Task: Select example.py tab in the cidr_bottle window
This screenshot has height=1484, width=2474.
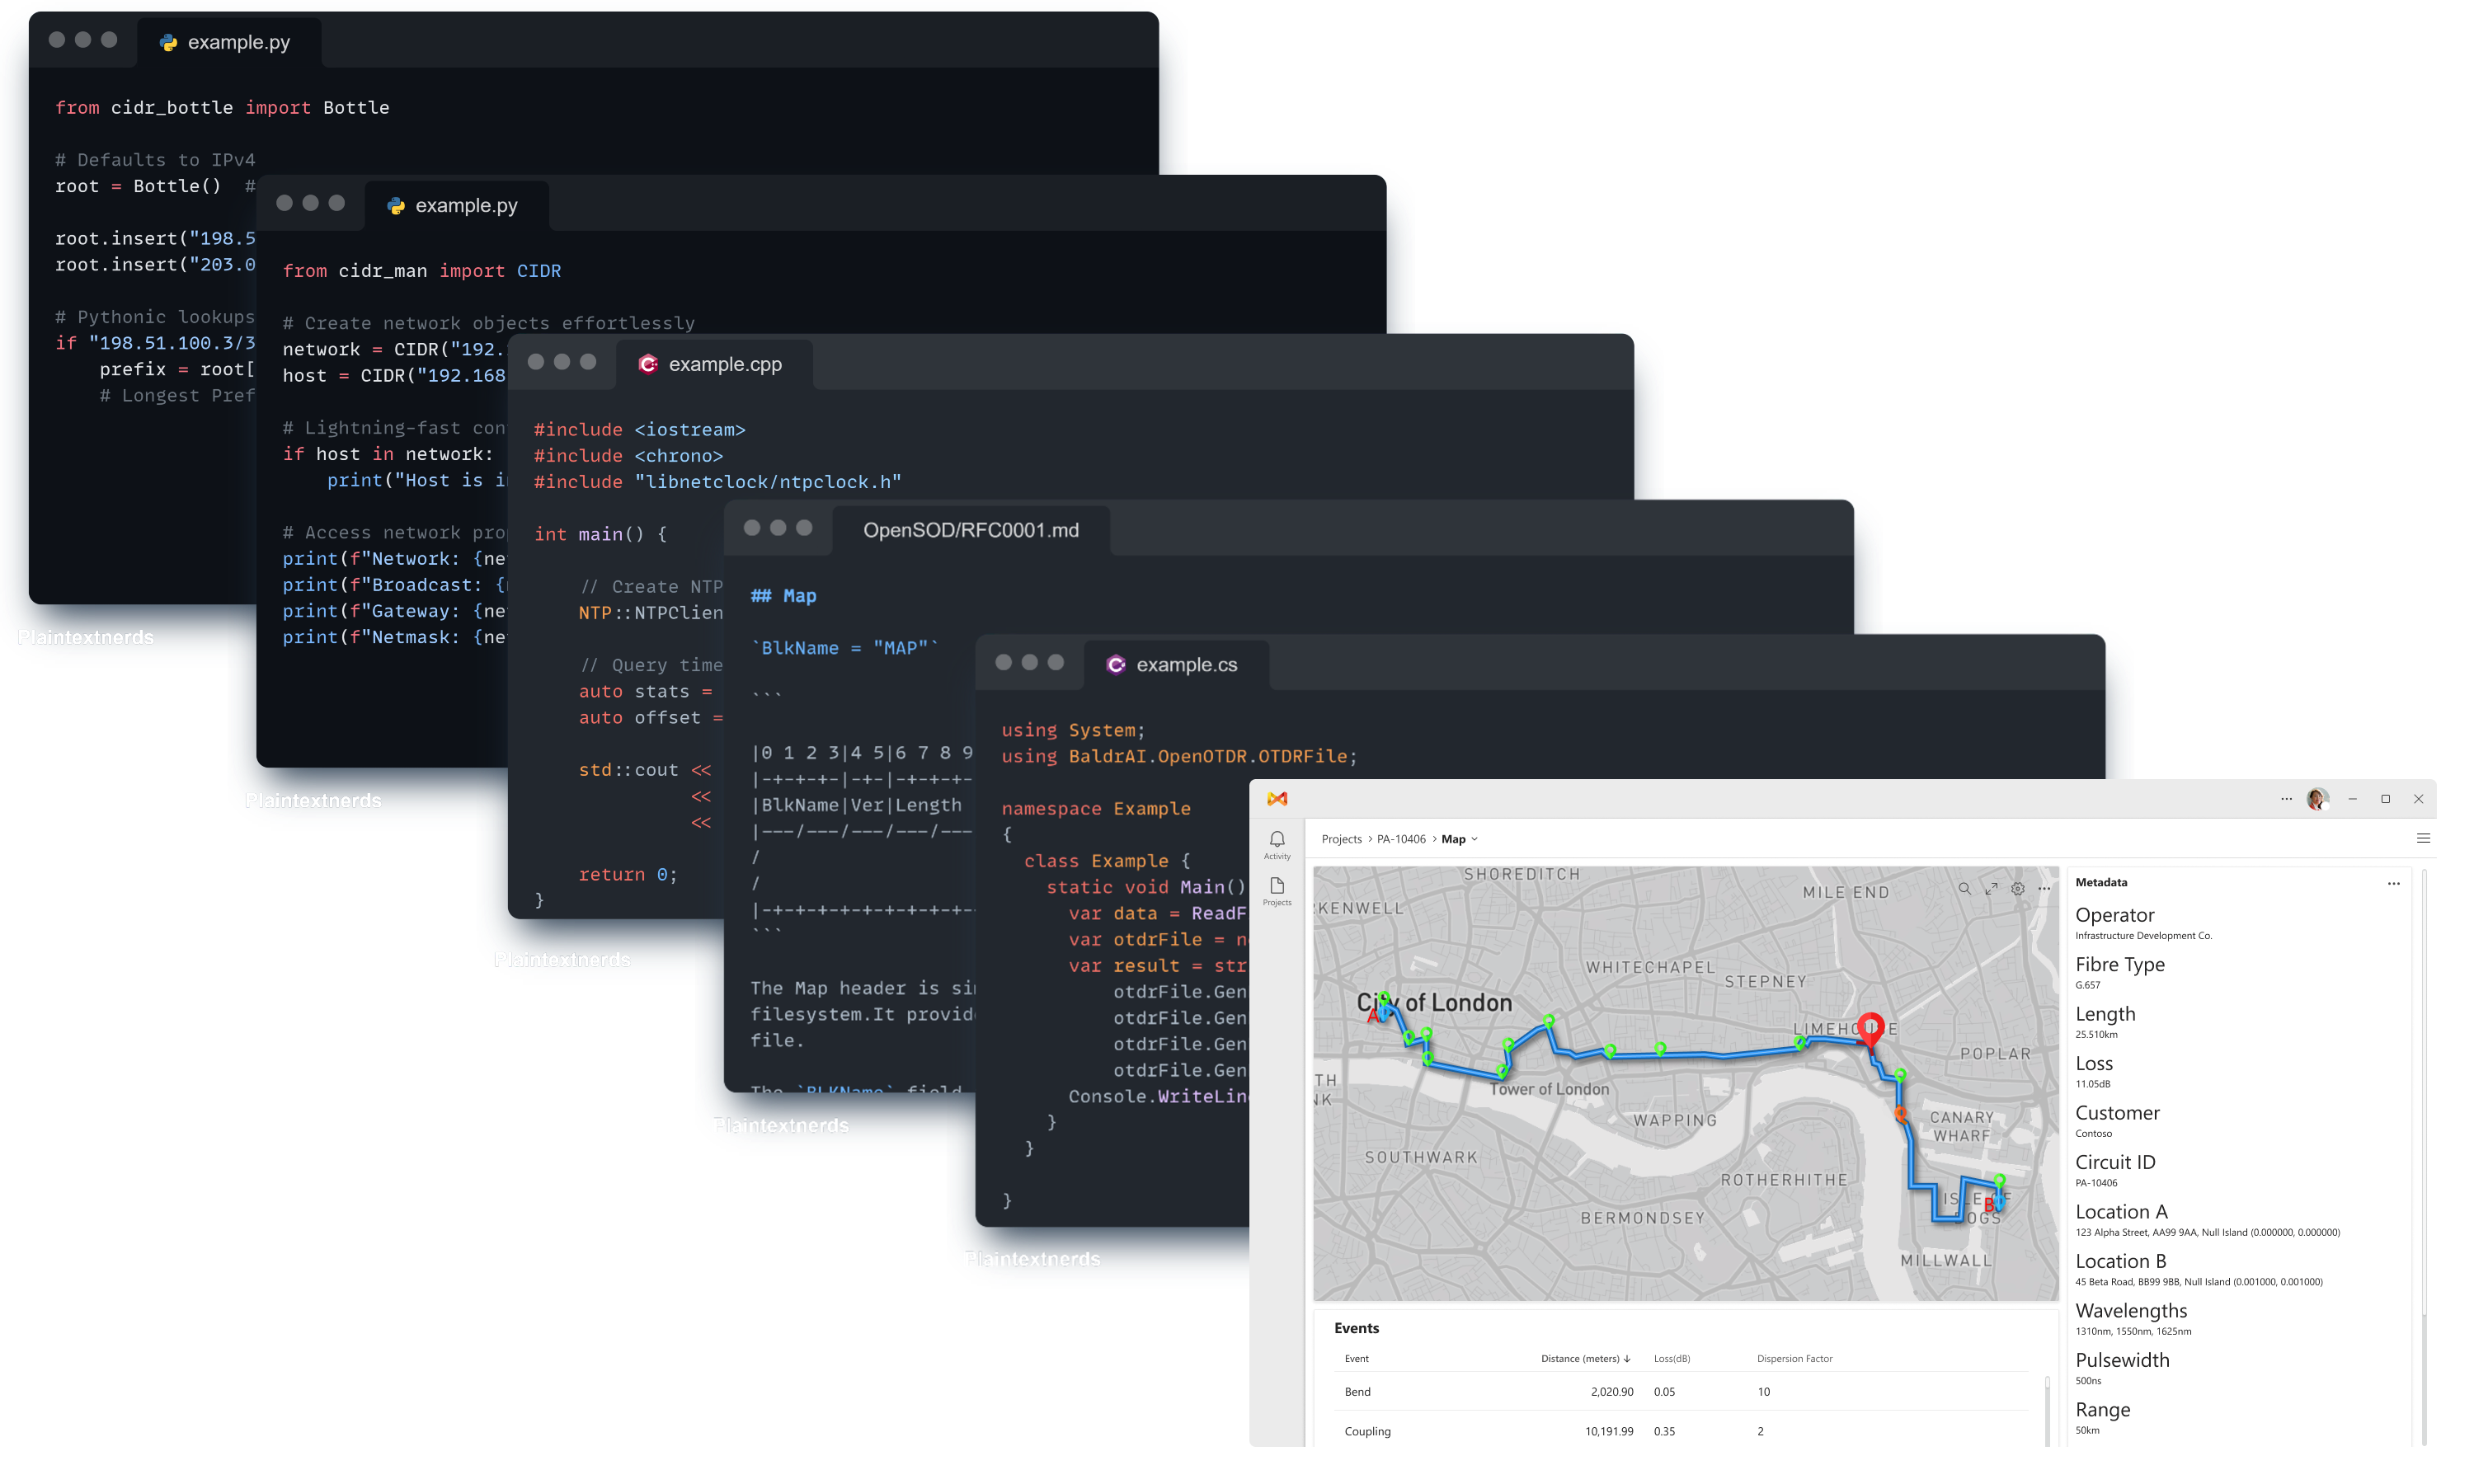Action: [x=228, y=42]
